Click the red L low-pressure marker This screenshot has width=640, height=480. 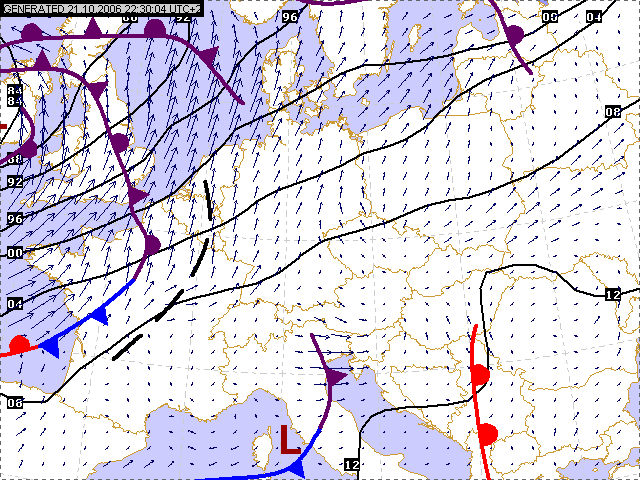pos(289,441)
